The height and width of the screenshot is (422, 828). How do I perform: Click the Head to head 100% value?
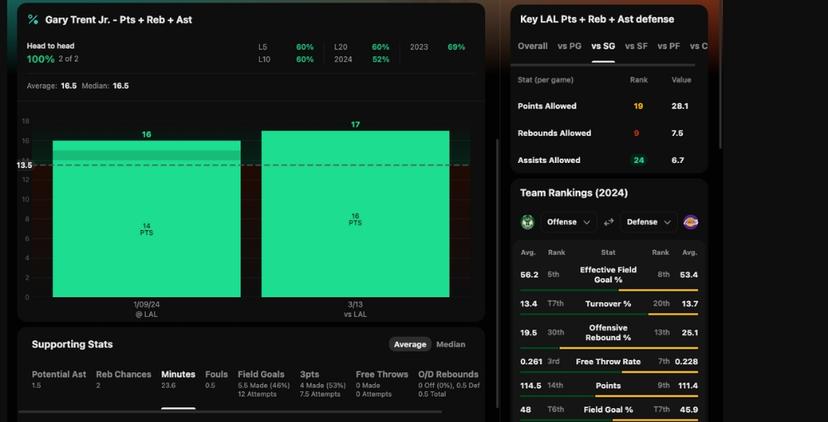[x=41, y=59]
